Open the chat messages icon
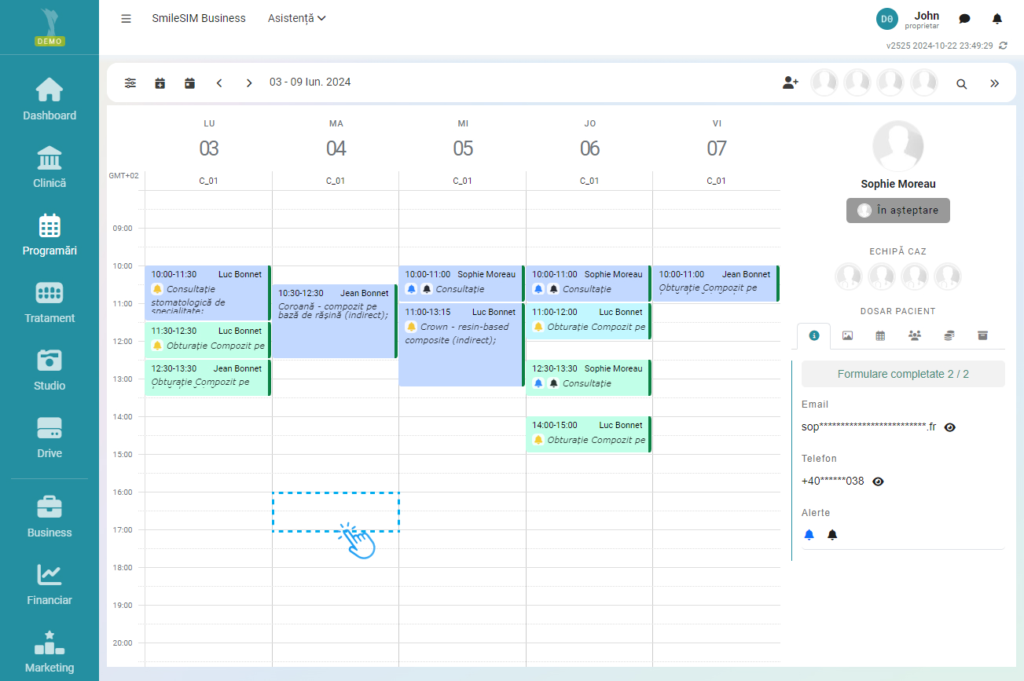1024x681 pixels. coord(964,18)
